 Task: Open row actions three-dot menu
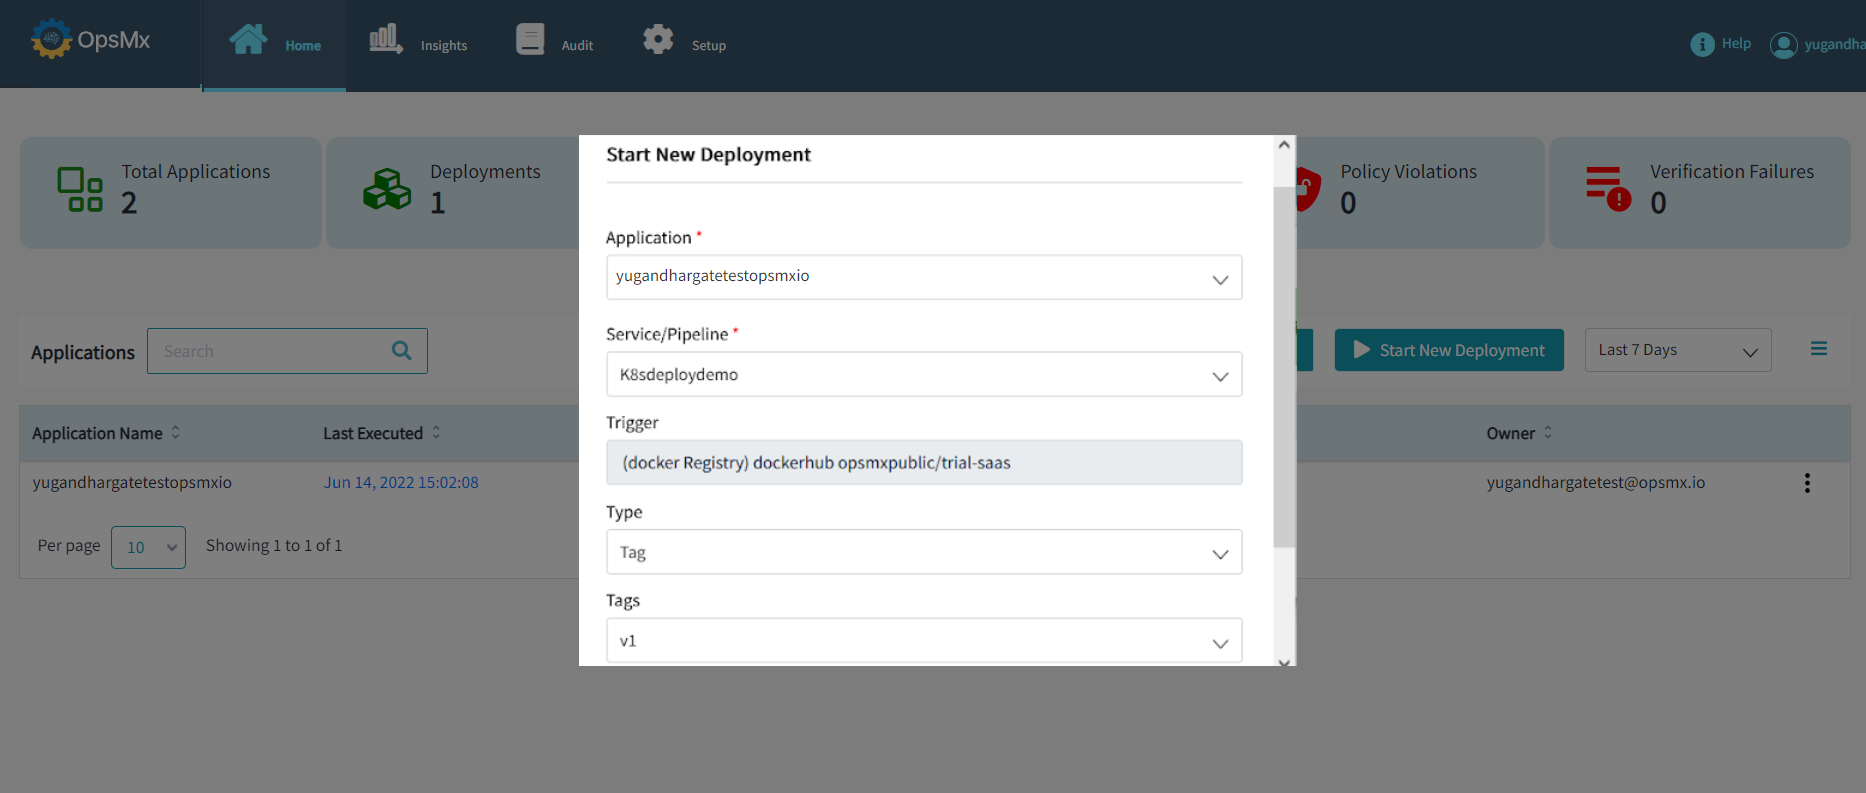coord(1807,483)
